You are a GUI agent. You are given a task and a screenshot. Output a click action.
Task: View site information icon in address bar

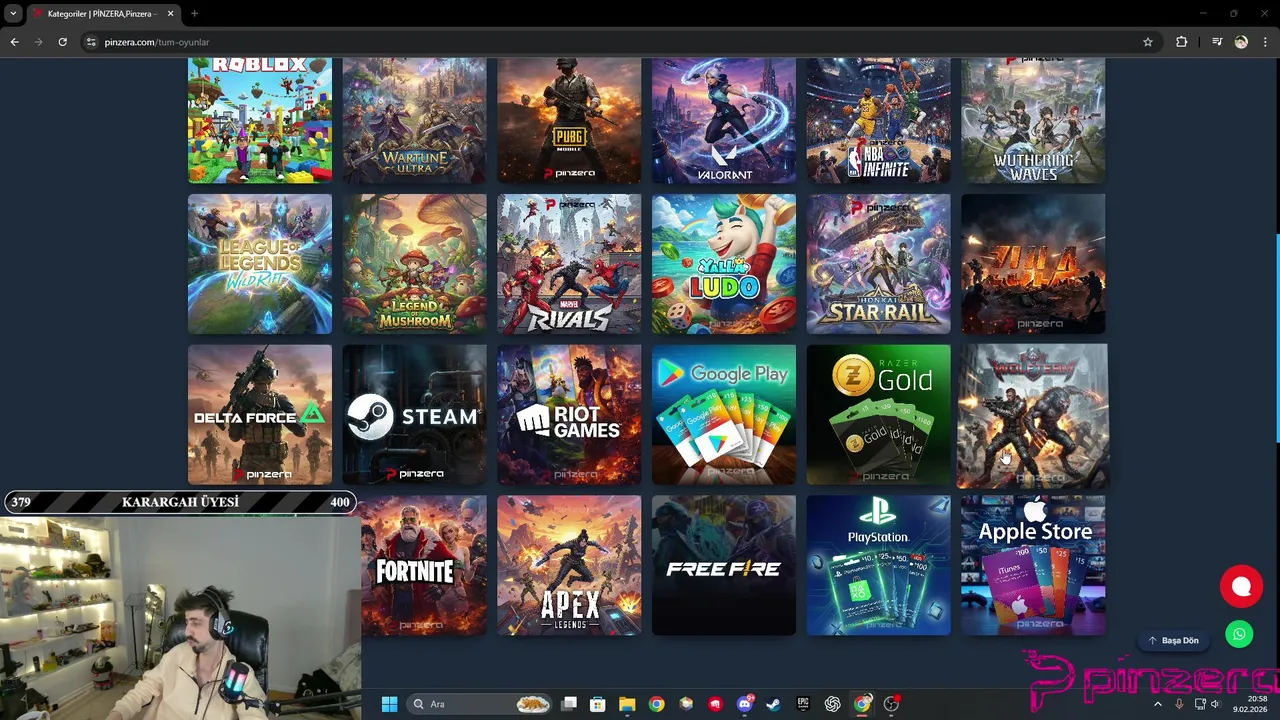click(x=91, y=42)
